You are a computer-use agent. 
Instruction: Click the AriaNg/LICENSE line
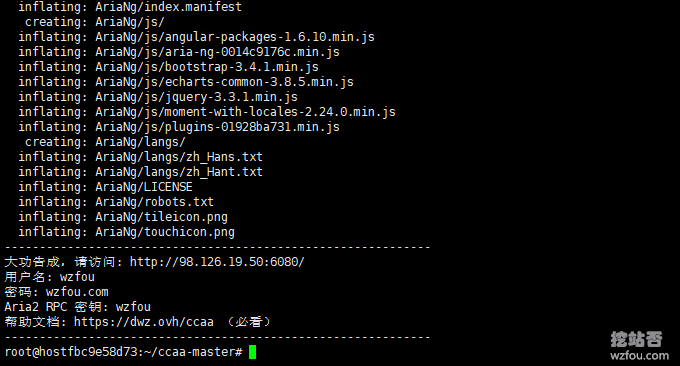point(105,186)
